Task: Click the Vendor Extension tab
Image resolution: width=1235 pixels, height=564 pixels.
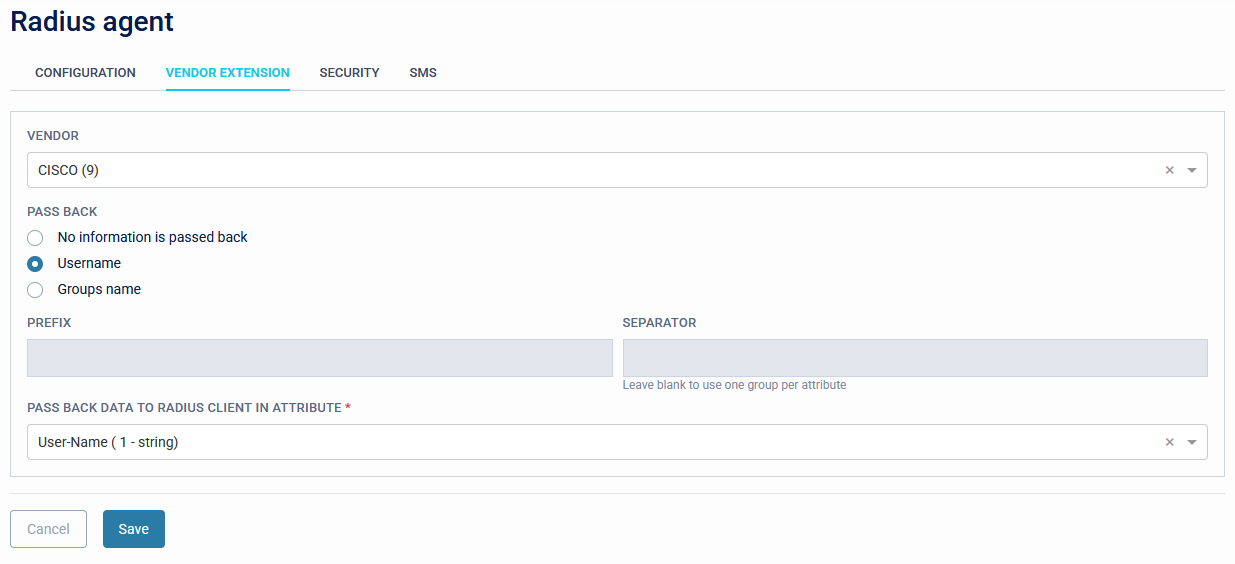Action: pos(228,73)
